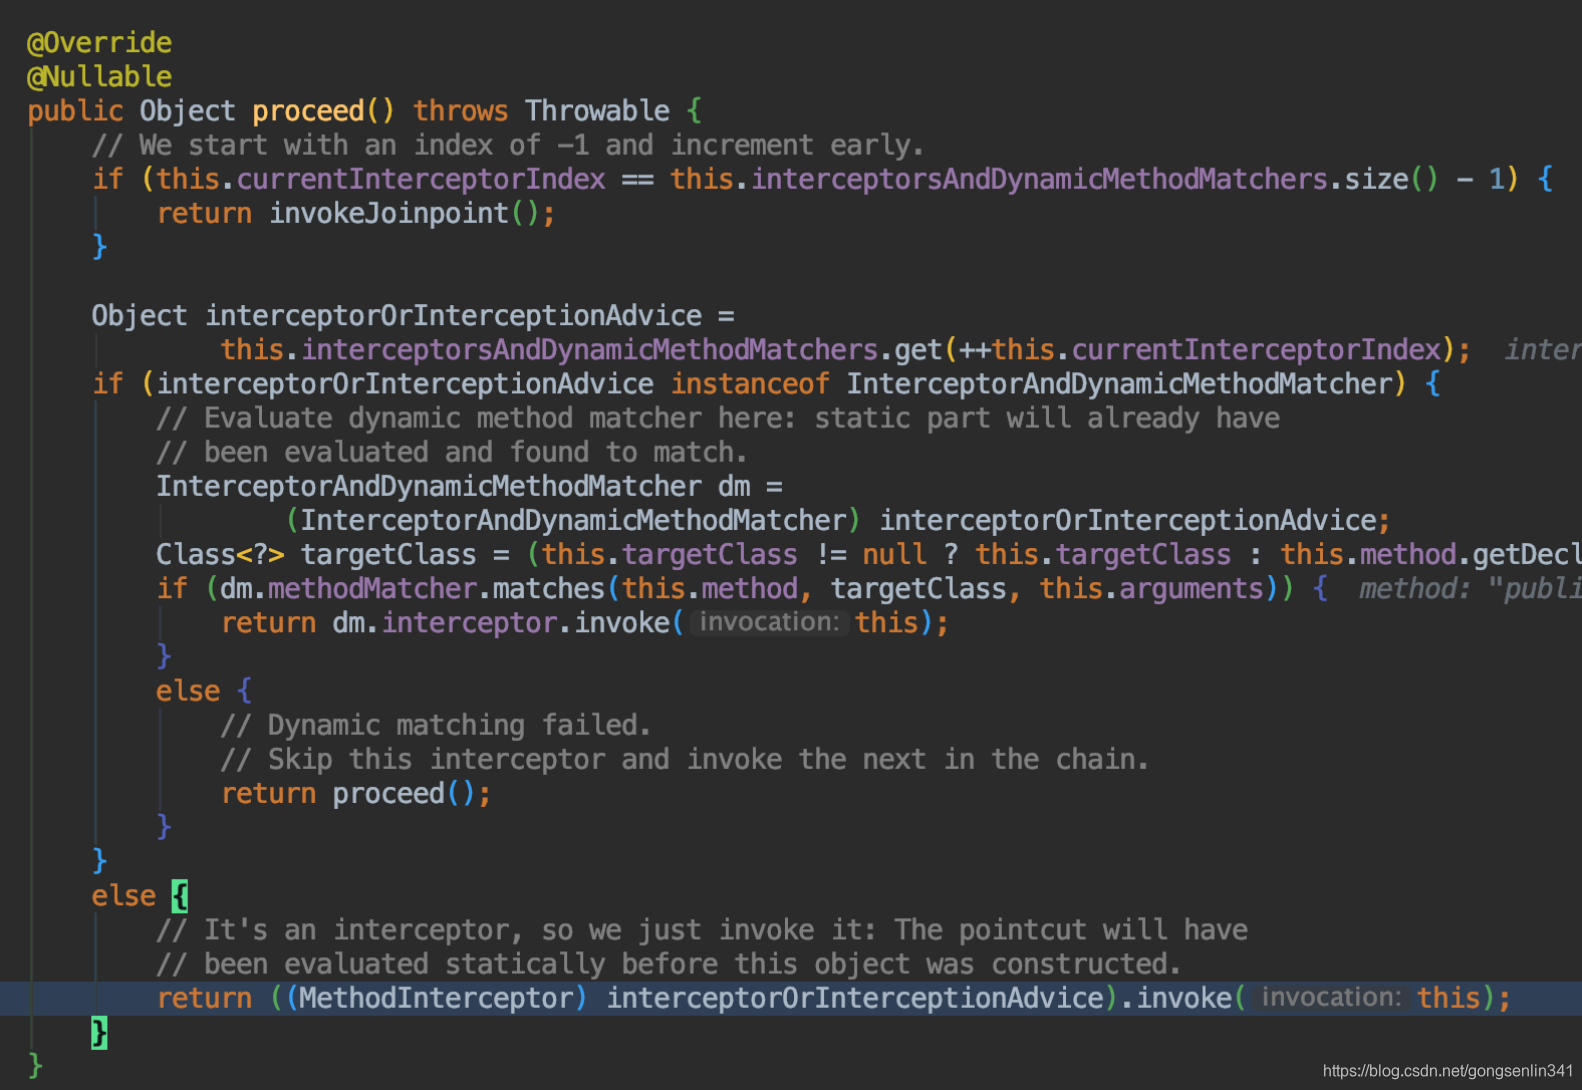Click the 'method: "publi' inline debug value hint
This screenshot has width=1582, height=1090.
(1470, 589)
